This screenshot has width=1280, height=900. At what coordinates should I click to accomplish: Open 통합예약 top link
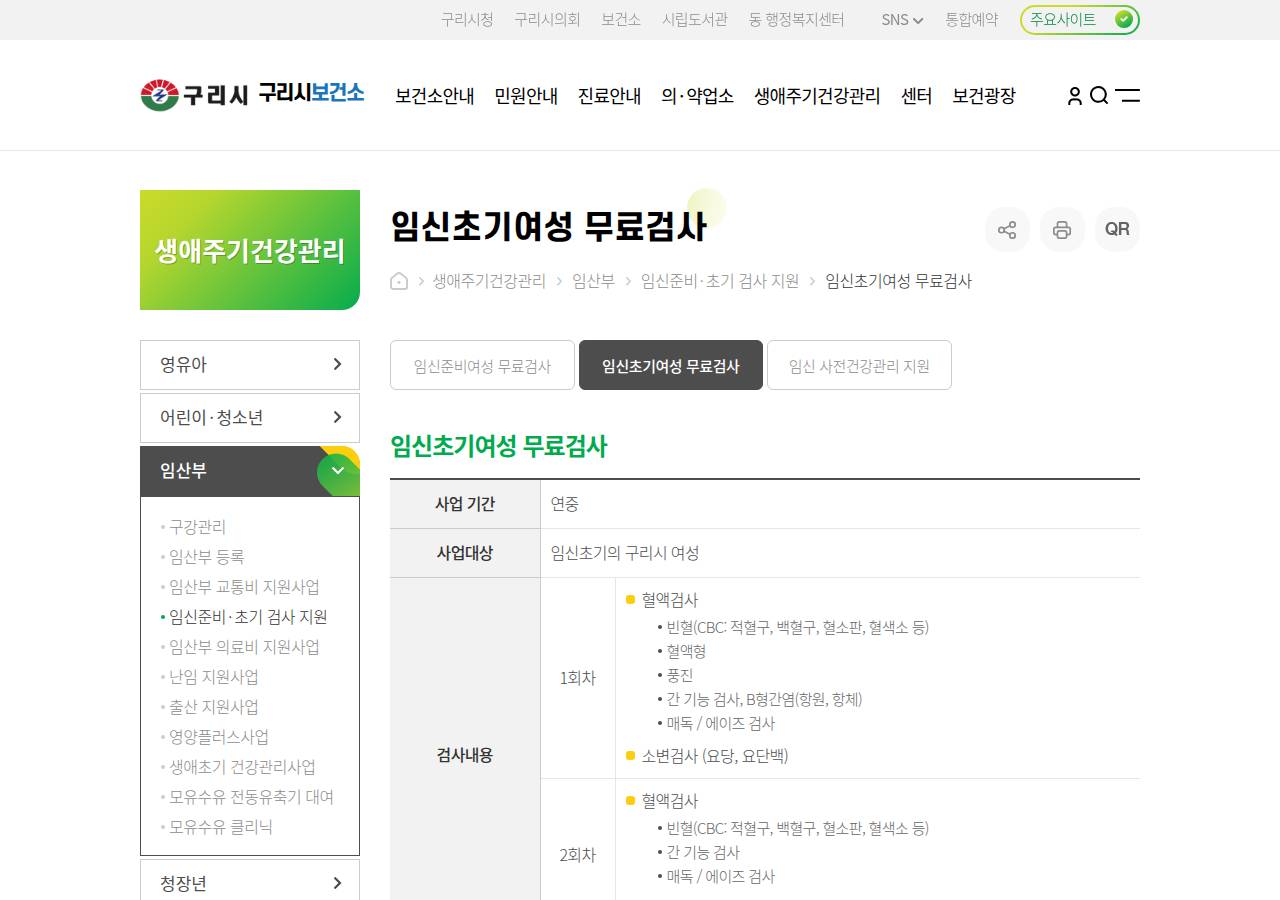click(x=972, y=19)
